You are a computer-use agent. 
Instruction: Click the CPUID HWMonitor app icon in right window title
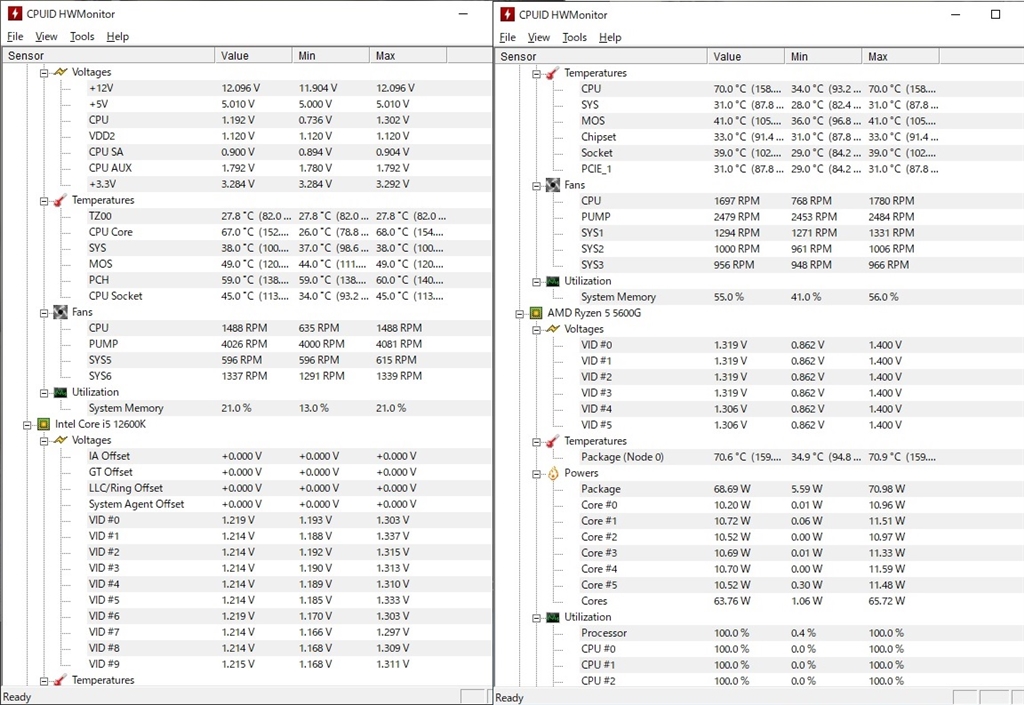pos(507,14)
